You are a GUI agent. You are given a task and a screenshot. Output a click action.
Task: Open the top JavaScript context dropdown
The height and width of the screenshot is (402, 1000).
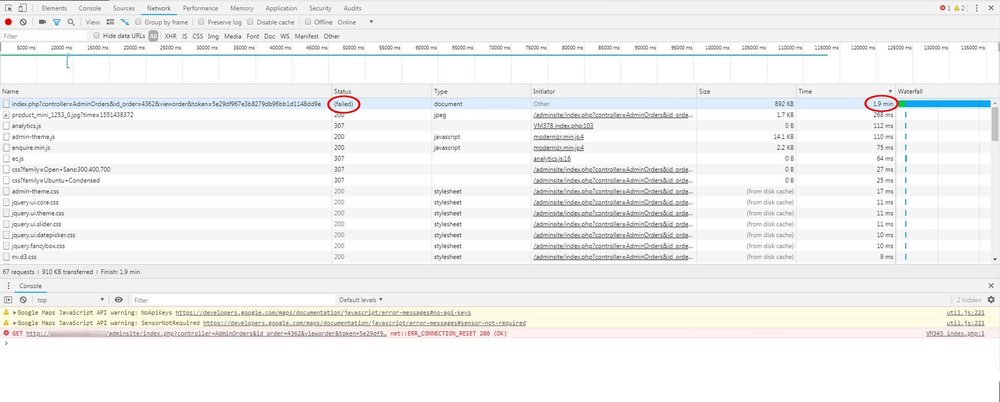click(x=70, y=300)
